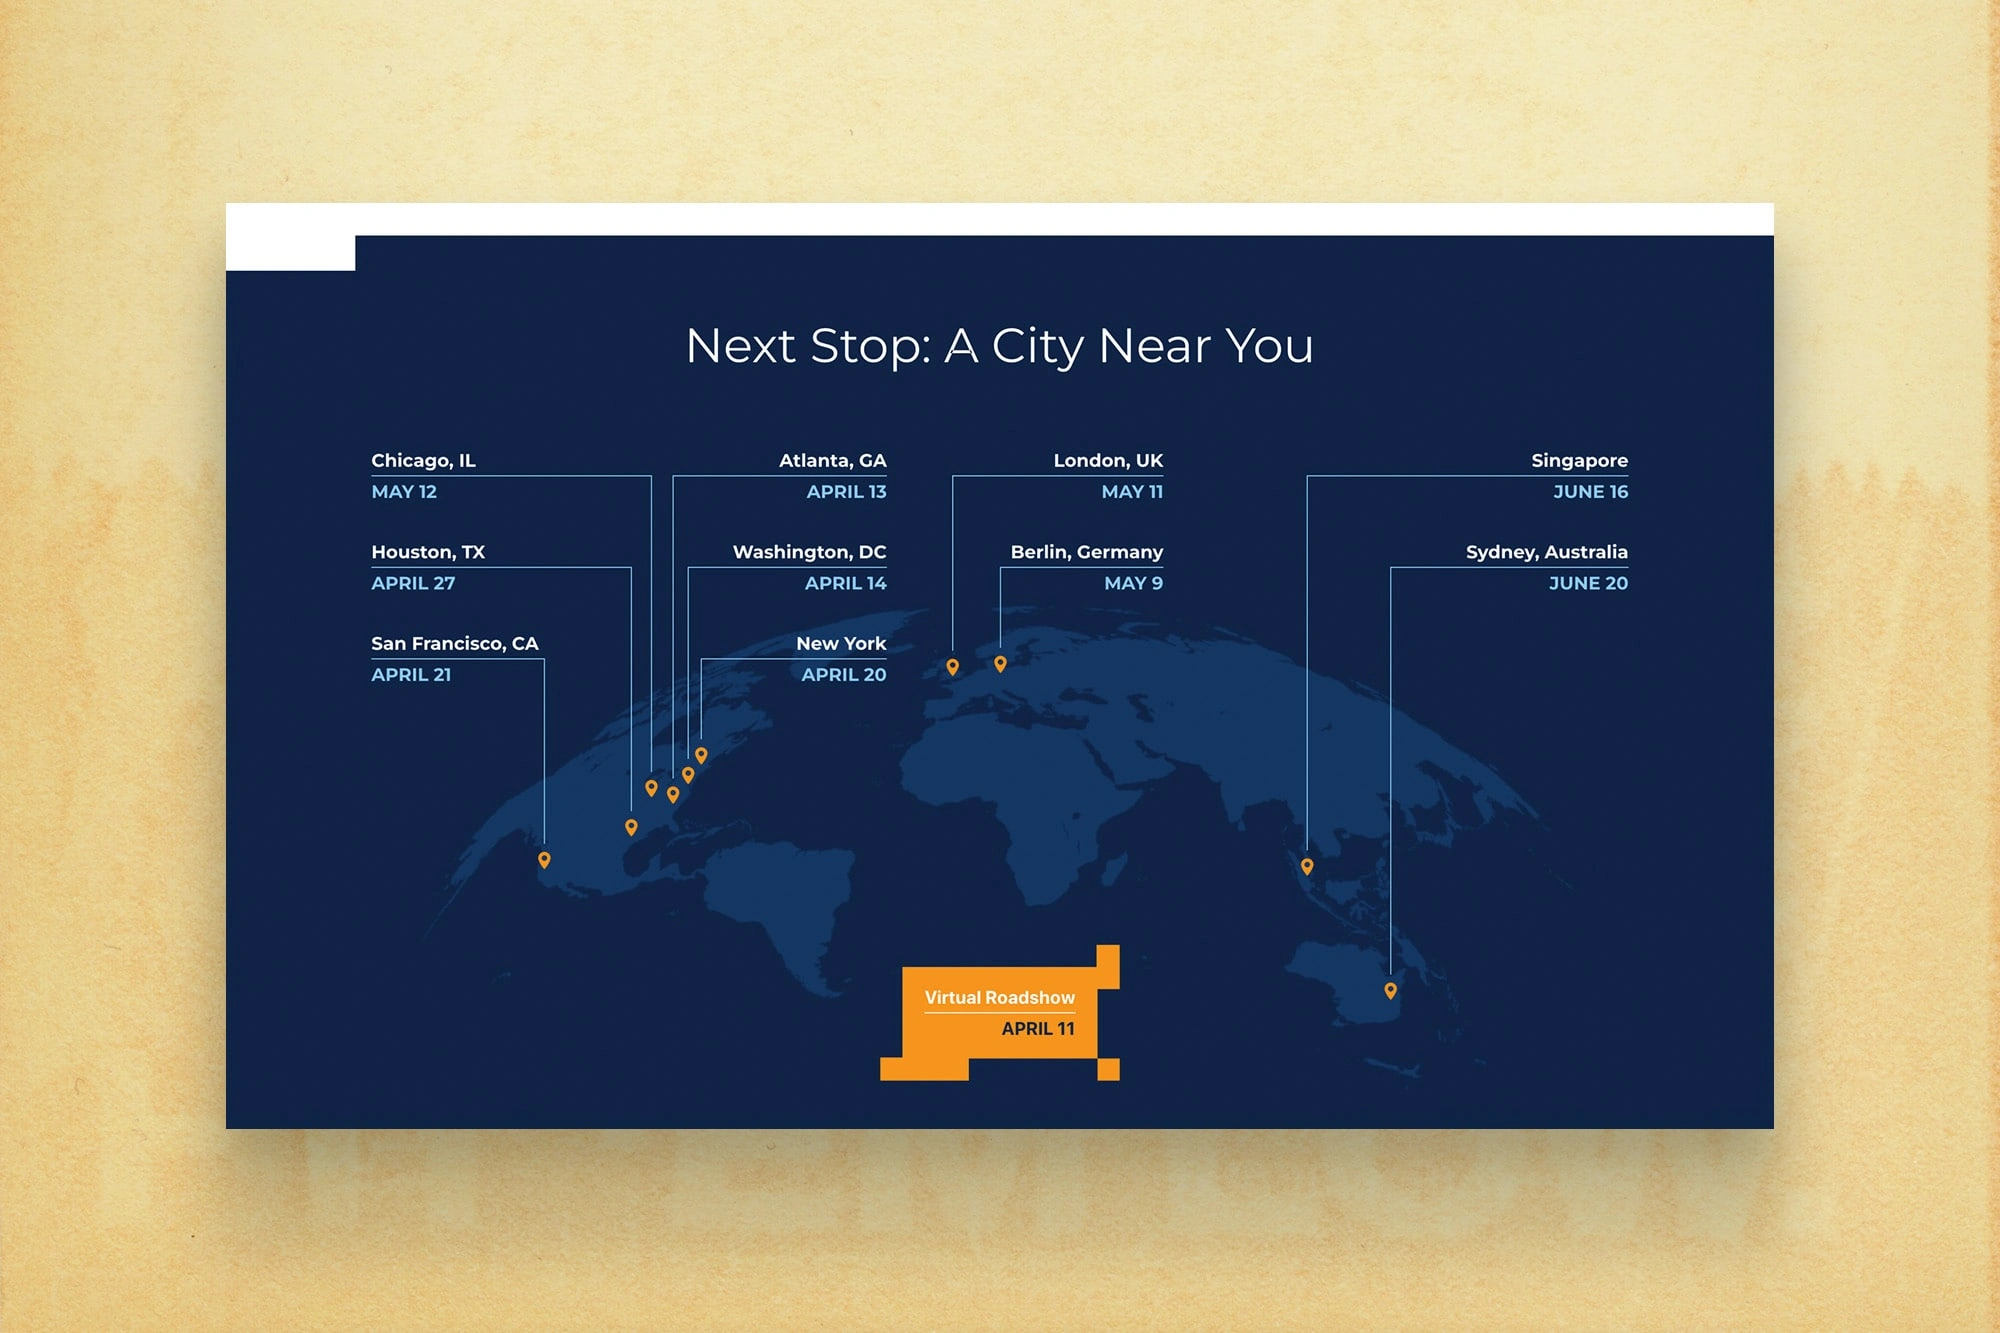
Task: Select the Berlin, Germany label
Action: [x=1087, y=552]
